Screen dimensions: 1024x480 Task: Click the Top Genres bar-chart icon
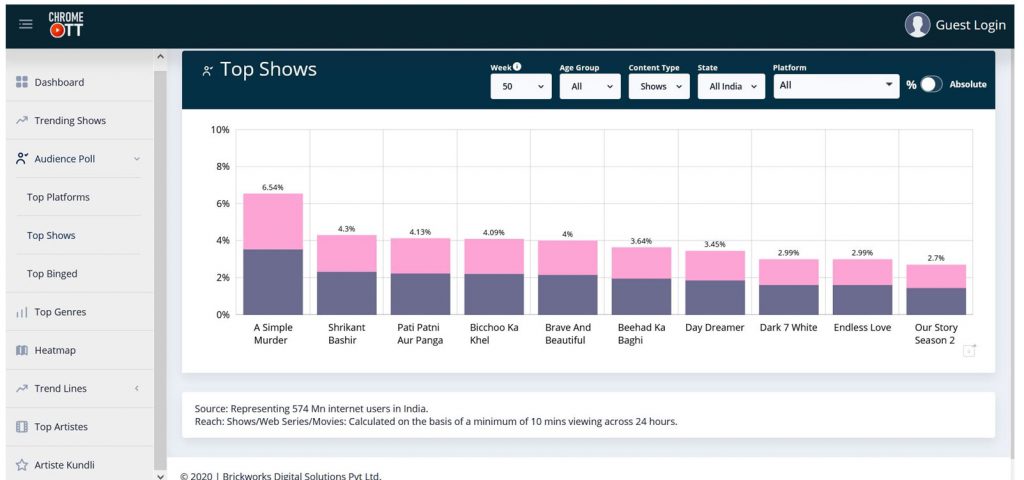tap(22, 312)
